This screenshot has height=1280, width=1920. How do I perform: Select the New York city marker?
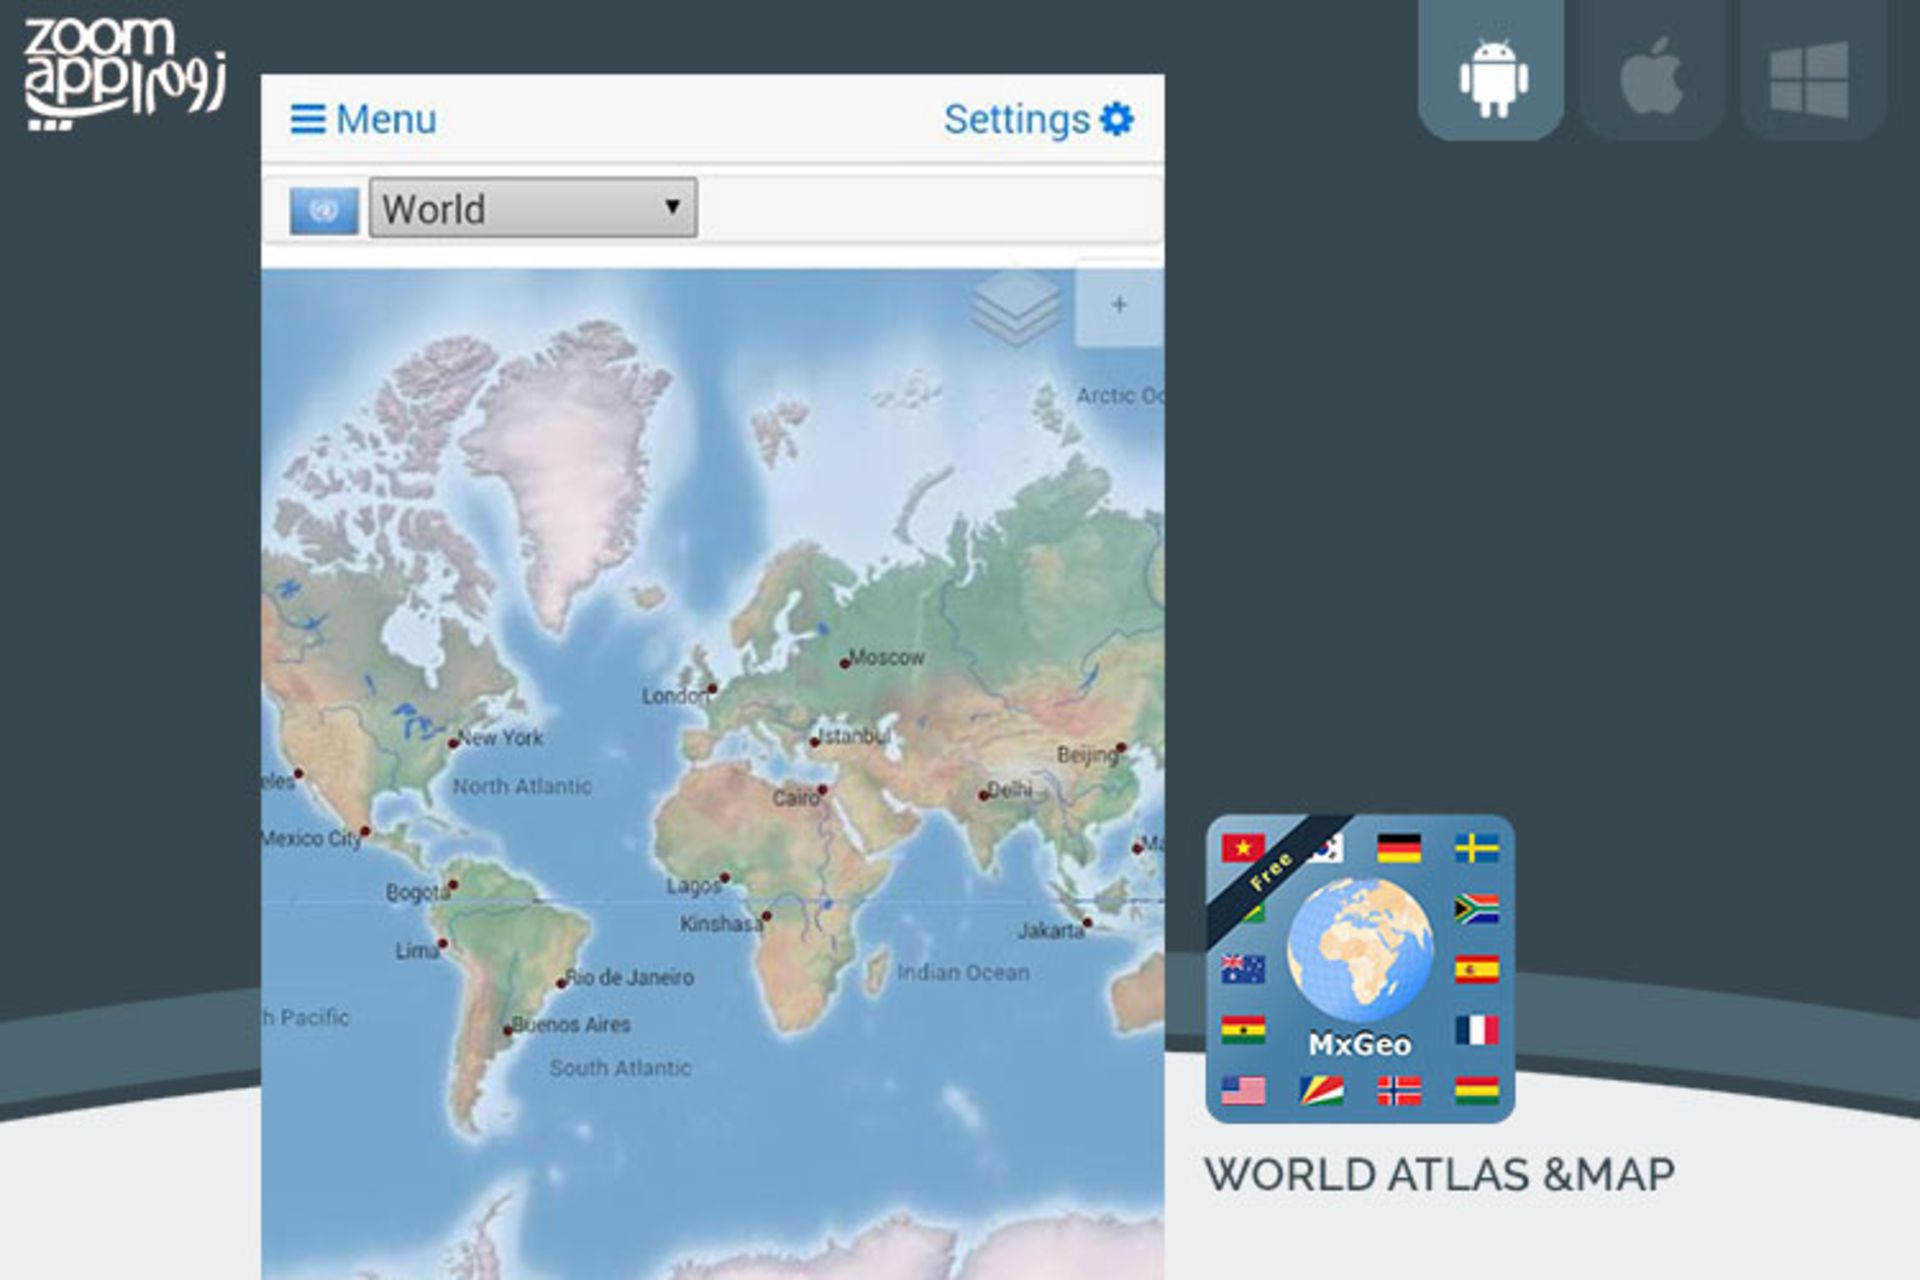point(453,743)
